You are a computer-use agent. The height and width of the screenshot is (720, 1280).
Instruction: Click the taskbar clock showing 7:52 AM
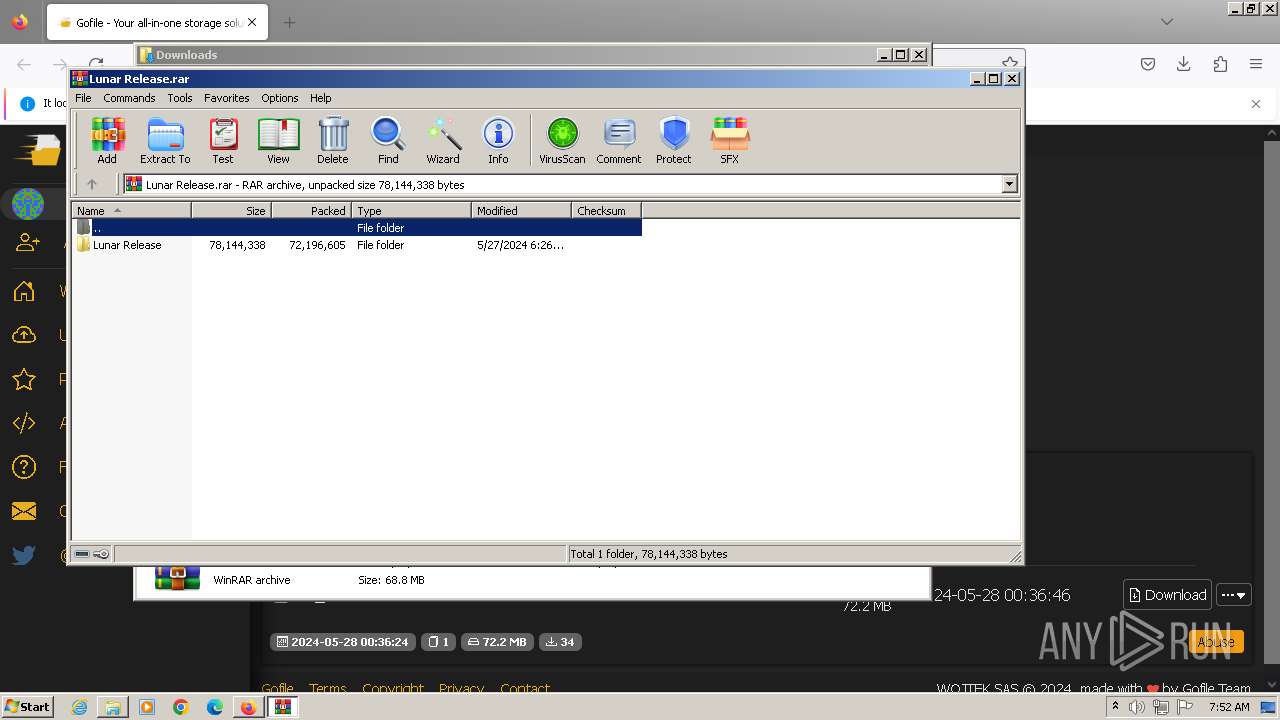[x=1229, y=707]
